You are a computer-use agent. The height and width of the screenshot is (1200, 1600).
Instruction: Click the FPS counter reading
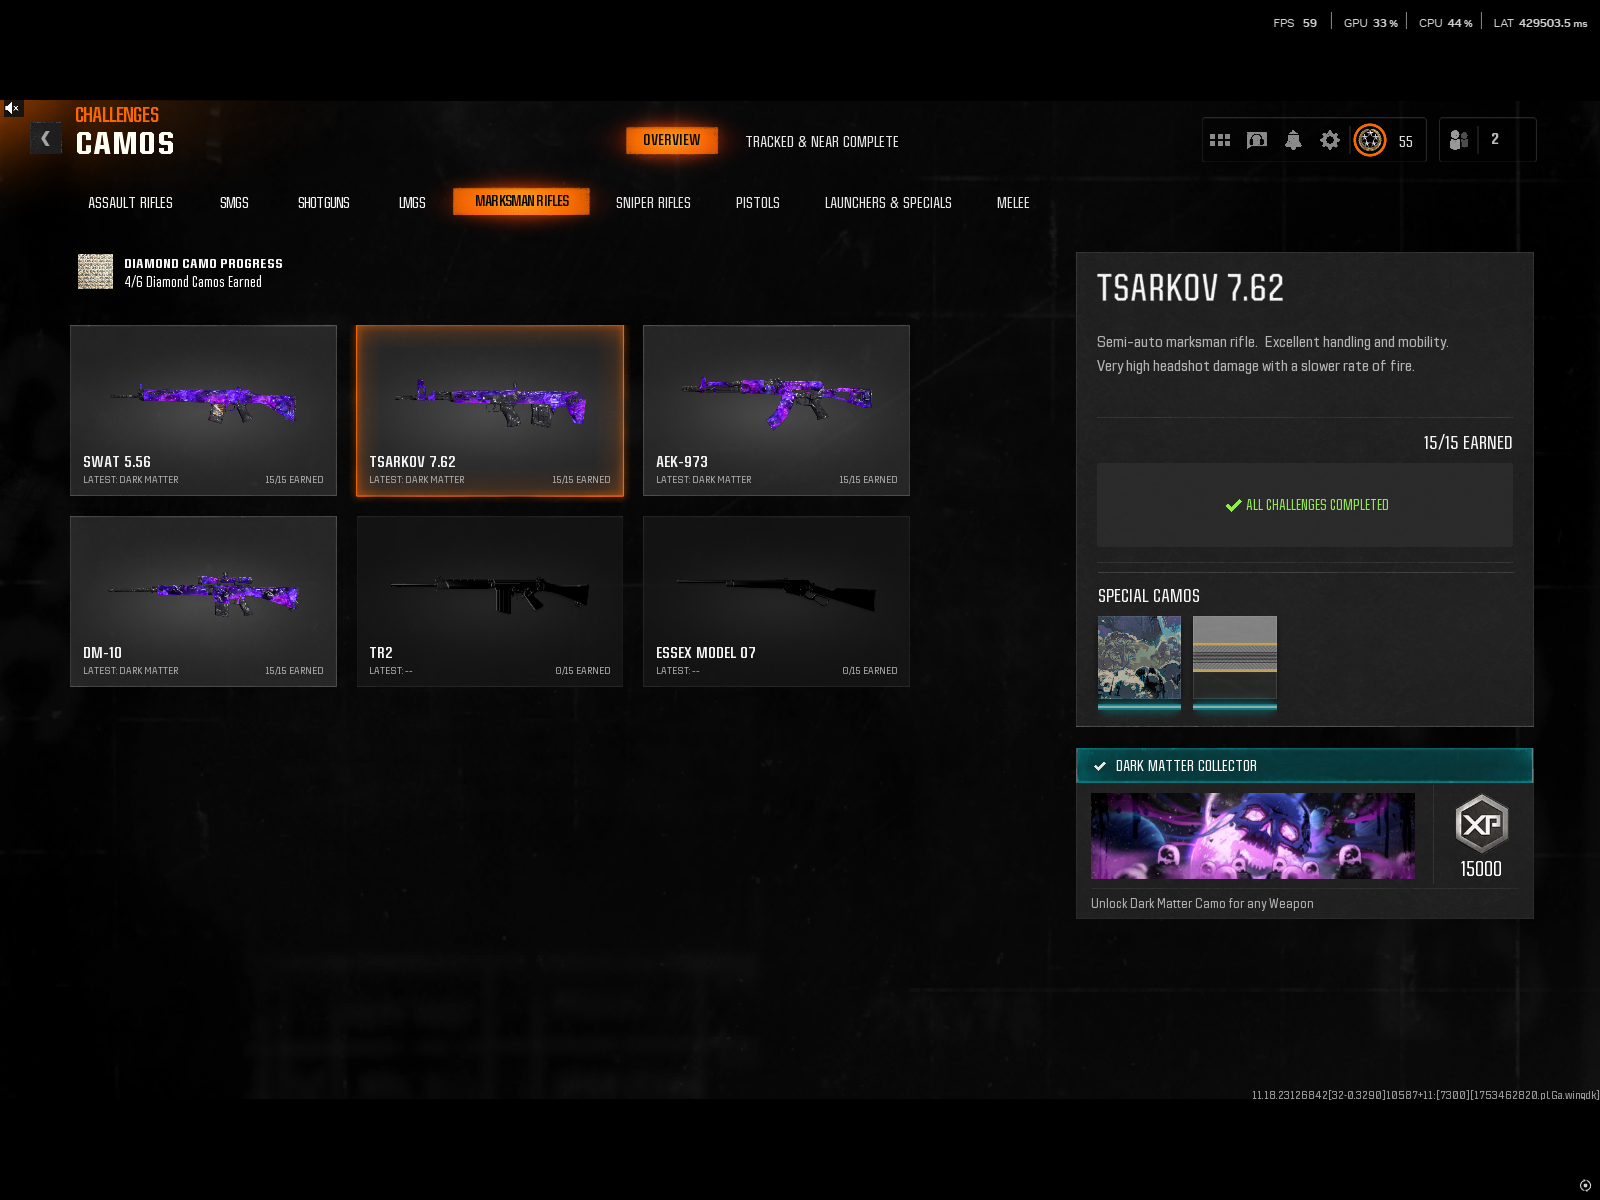(1295, 23)
